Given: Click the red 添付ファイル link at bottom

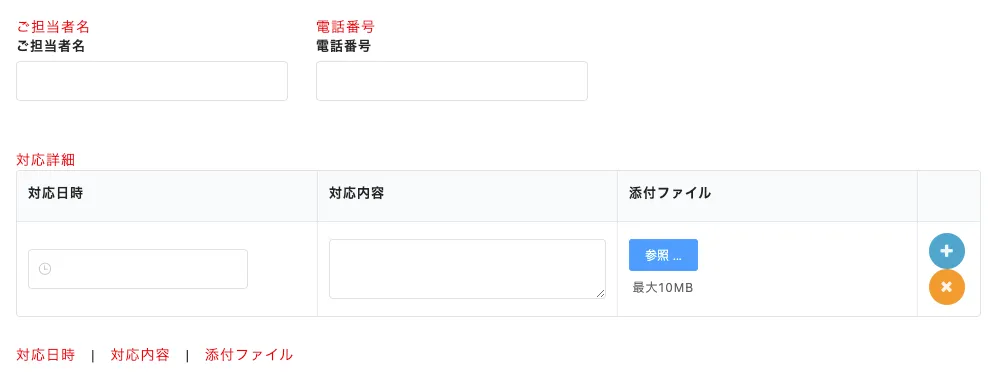Looking at the screenshot, I should [x=249, y=355].
